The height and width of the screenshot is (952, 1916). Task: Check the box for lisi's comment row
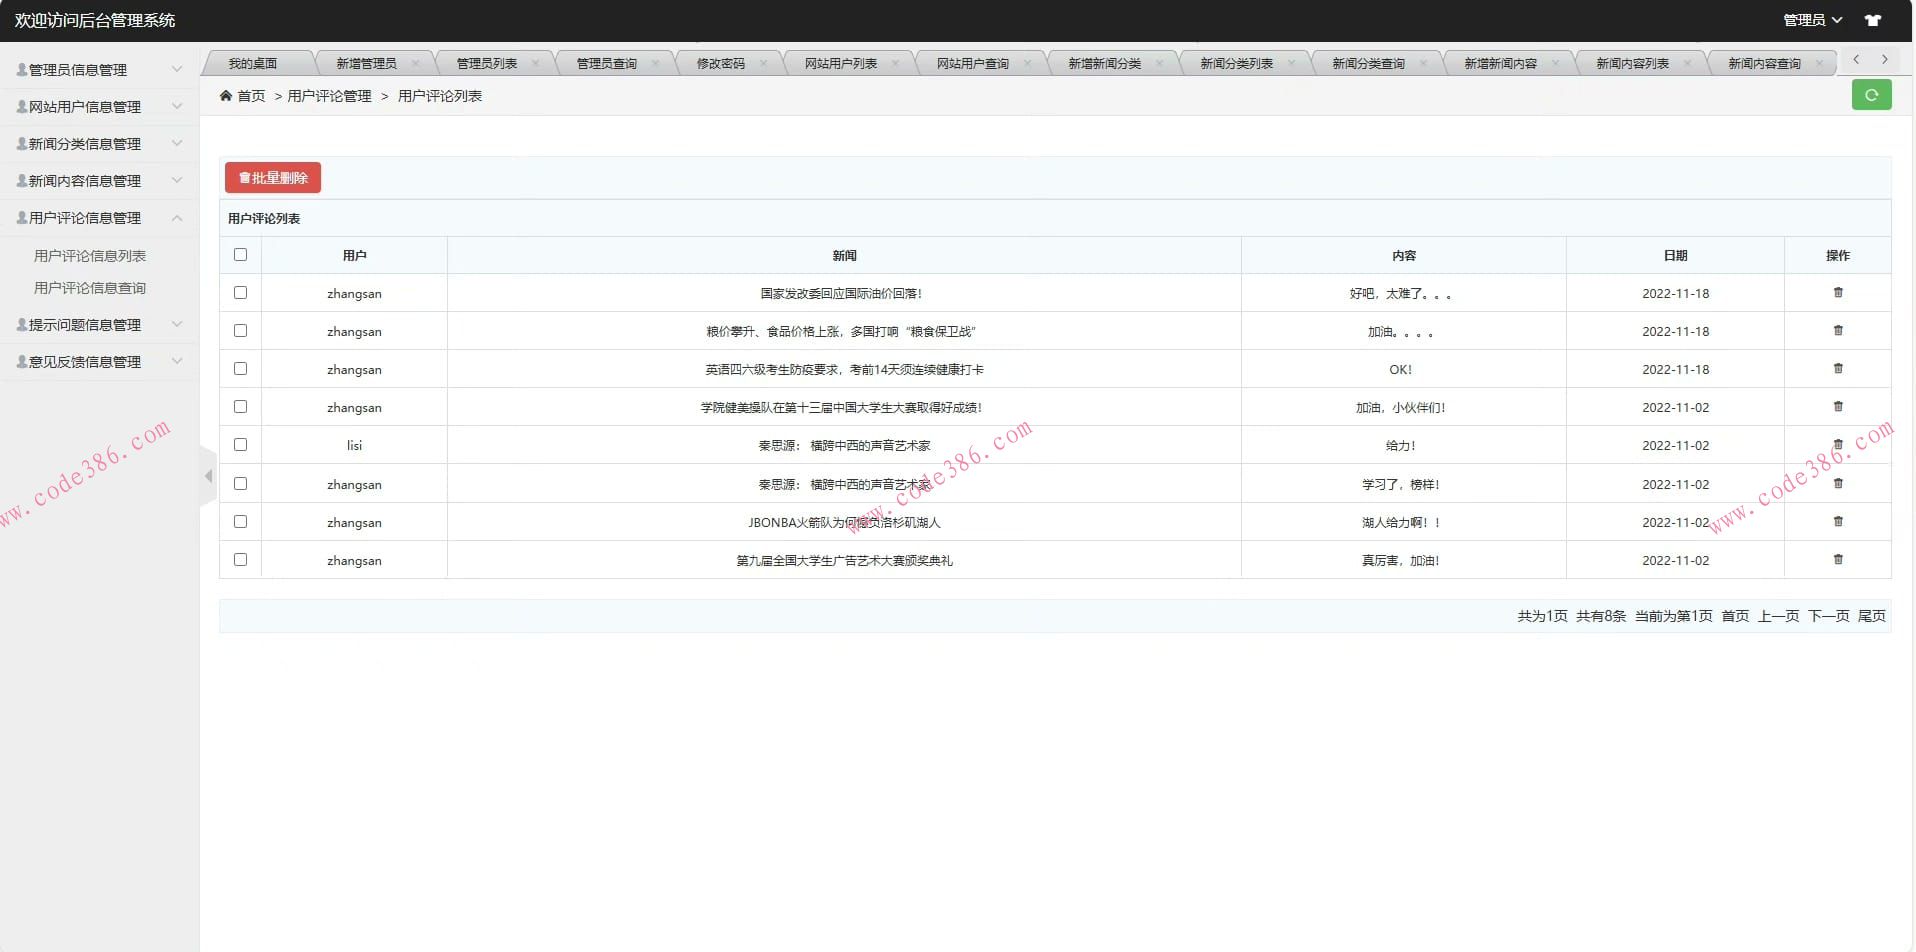click(x=240, y=445)
